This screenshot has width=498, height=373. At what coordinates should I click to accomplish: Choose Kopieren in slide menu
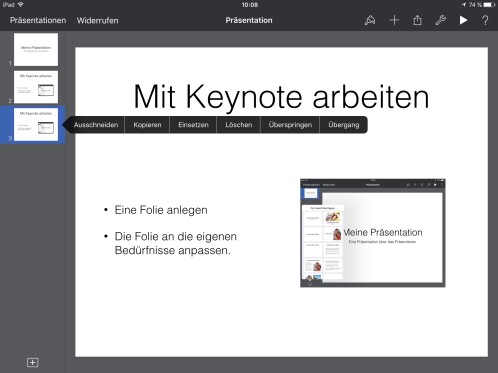pyautogui.click(x=147, y=125)
